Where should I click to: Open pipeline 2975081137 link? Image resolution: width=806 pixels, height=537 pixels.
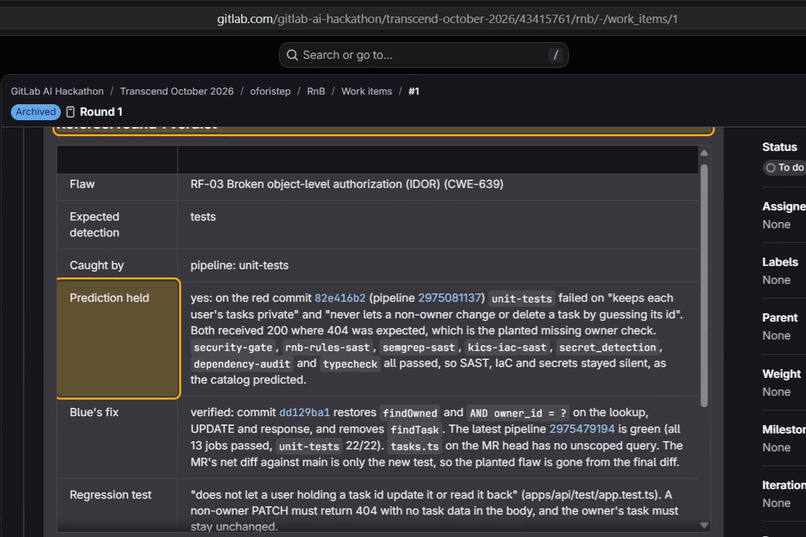pyautogui.click(x=450, y=298)
